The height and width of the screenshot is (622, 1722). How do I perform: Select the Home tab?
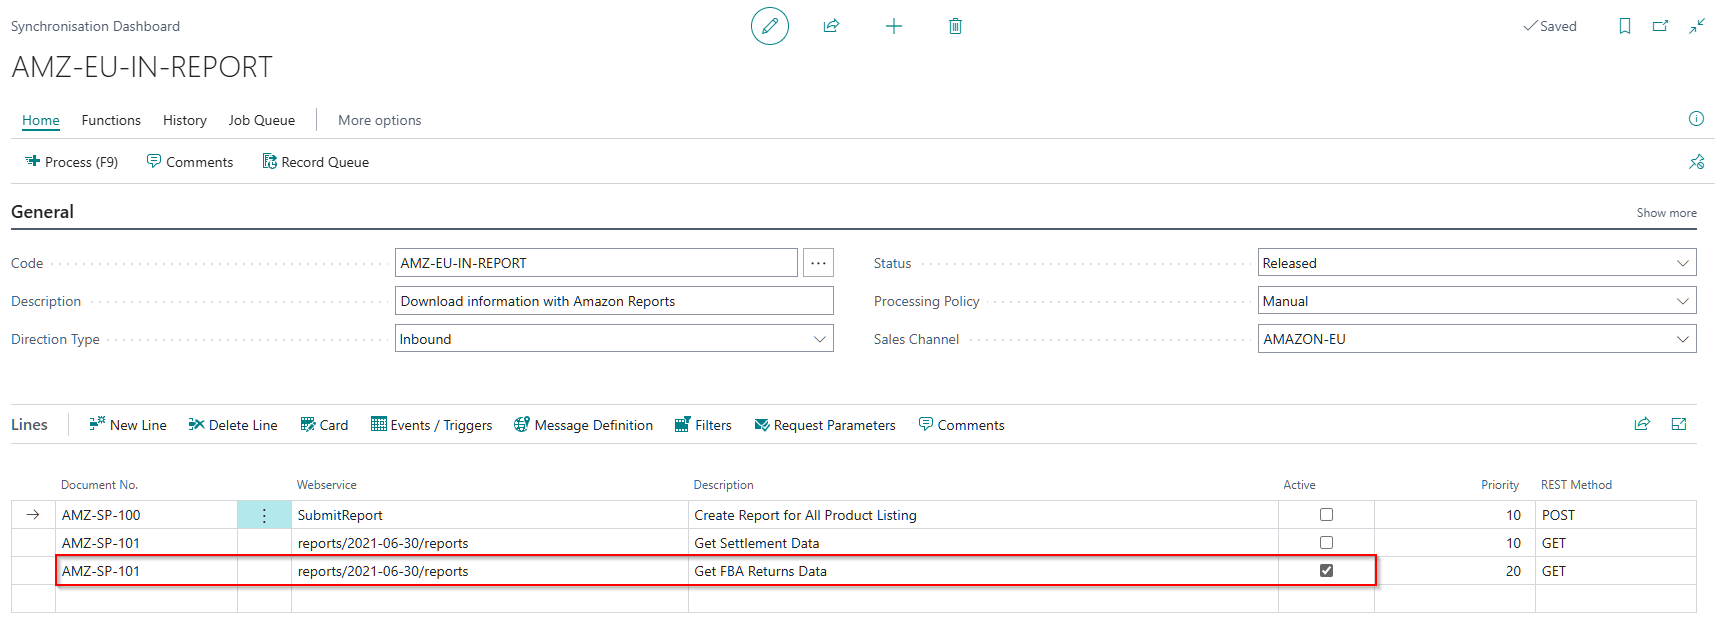[x=41, y=120]
